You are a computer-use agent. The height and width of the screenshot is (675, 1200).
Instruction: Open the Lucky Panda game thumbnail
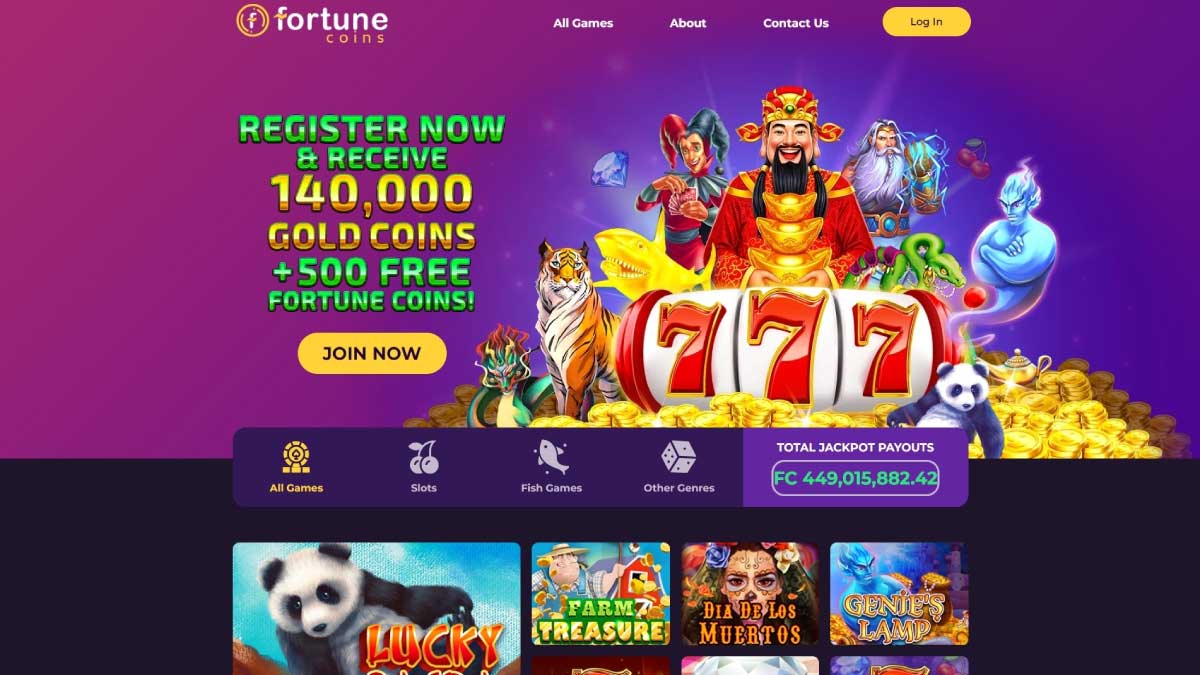[377, 608]
